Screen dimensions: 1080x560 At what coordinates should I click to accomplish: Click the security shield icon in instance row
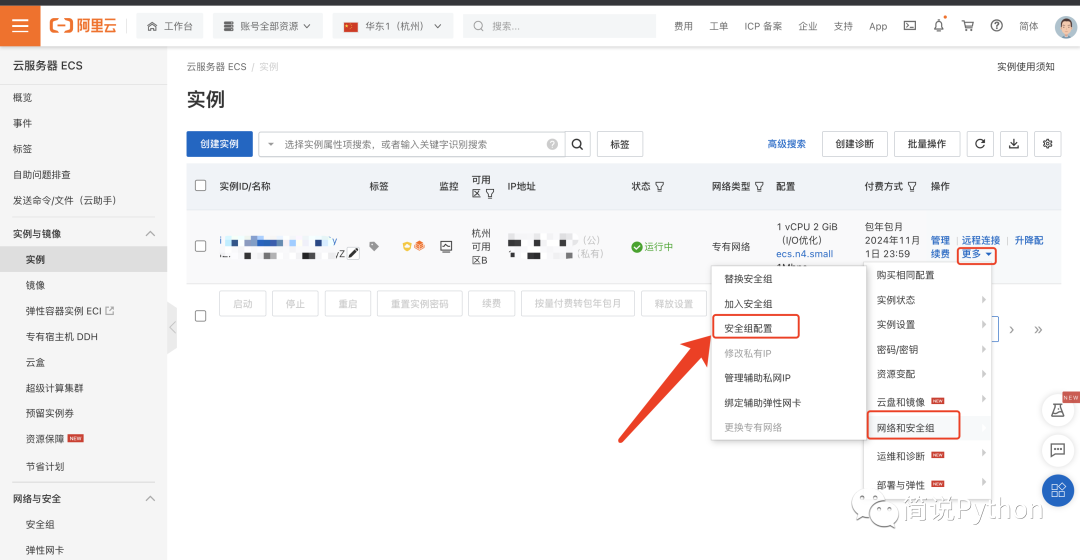(407, 246)
